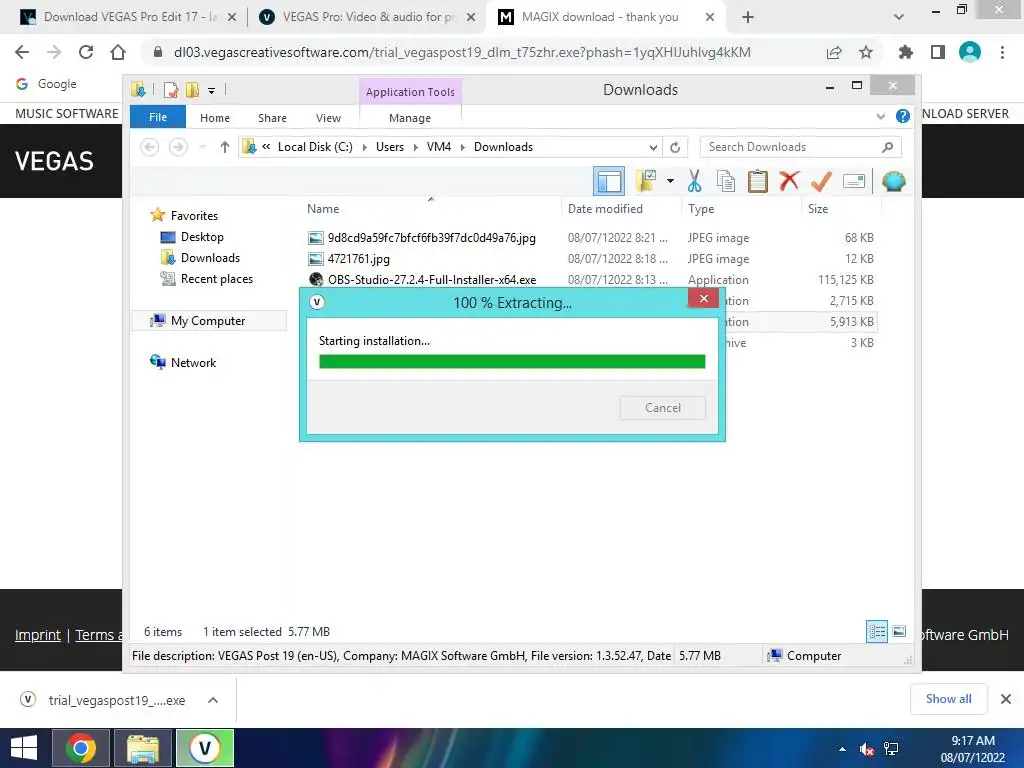Screen dimensions: 1024x768
Task: Open Quick Access Toolbar customize dropdown
Action: coord(212,91)
